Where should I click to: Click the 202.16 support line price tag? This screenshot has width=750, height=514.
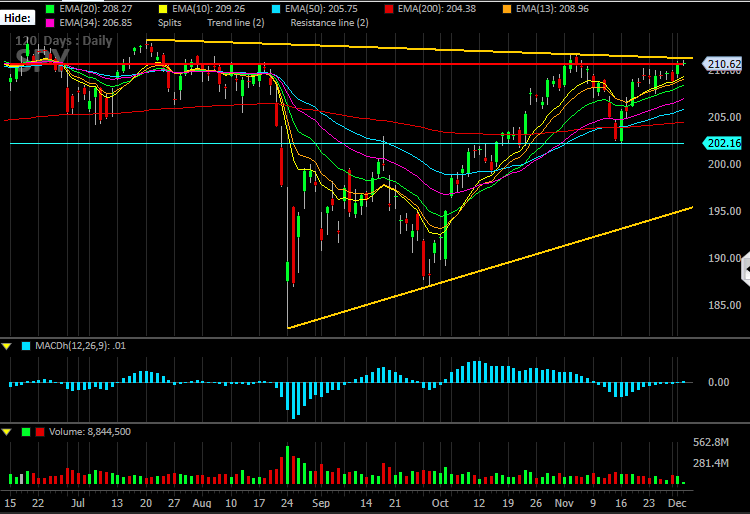tap(722, 143)
